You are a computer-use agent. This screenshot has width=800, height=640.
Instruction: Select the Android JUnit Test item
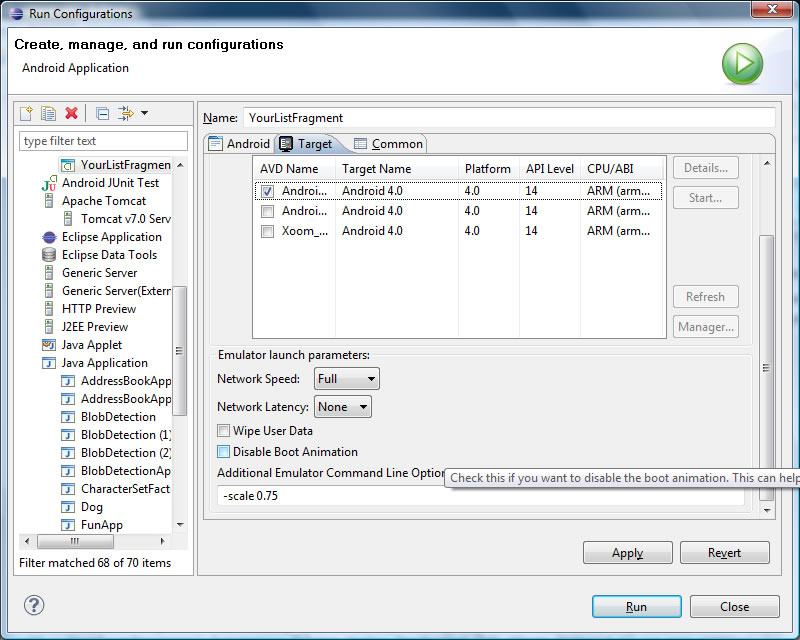pos(109,183)
